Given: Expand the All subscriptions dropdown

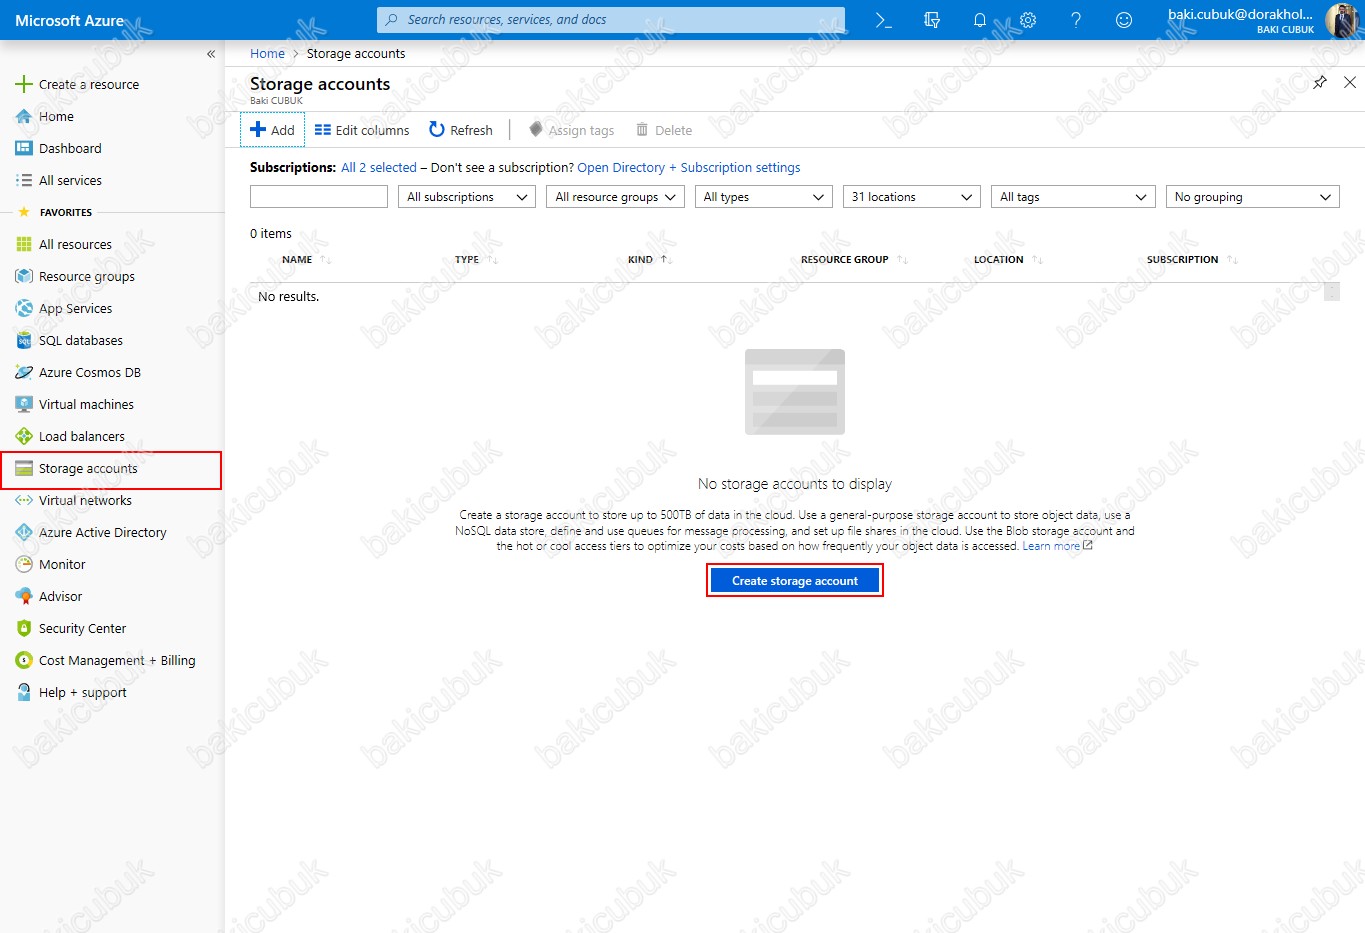Looking at the screenshot, I should (466, 197).
